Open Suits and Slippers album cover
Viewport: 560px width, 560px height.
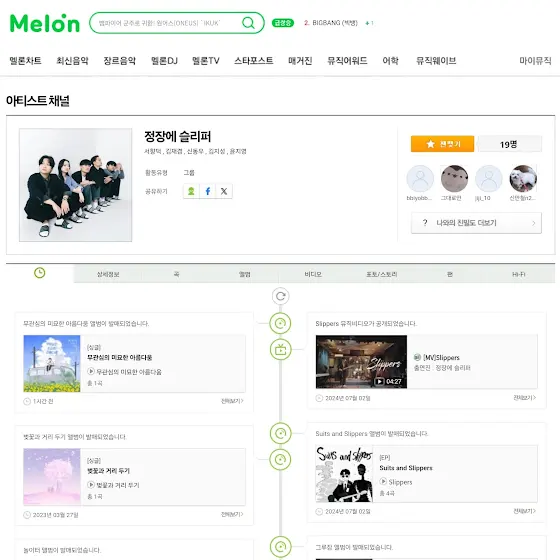pos(344,474)
